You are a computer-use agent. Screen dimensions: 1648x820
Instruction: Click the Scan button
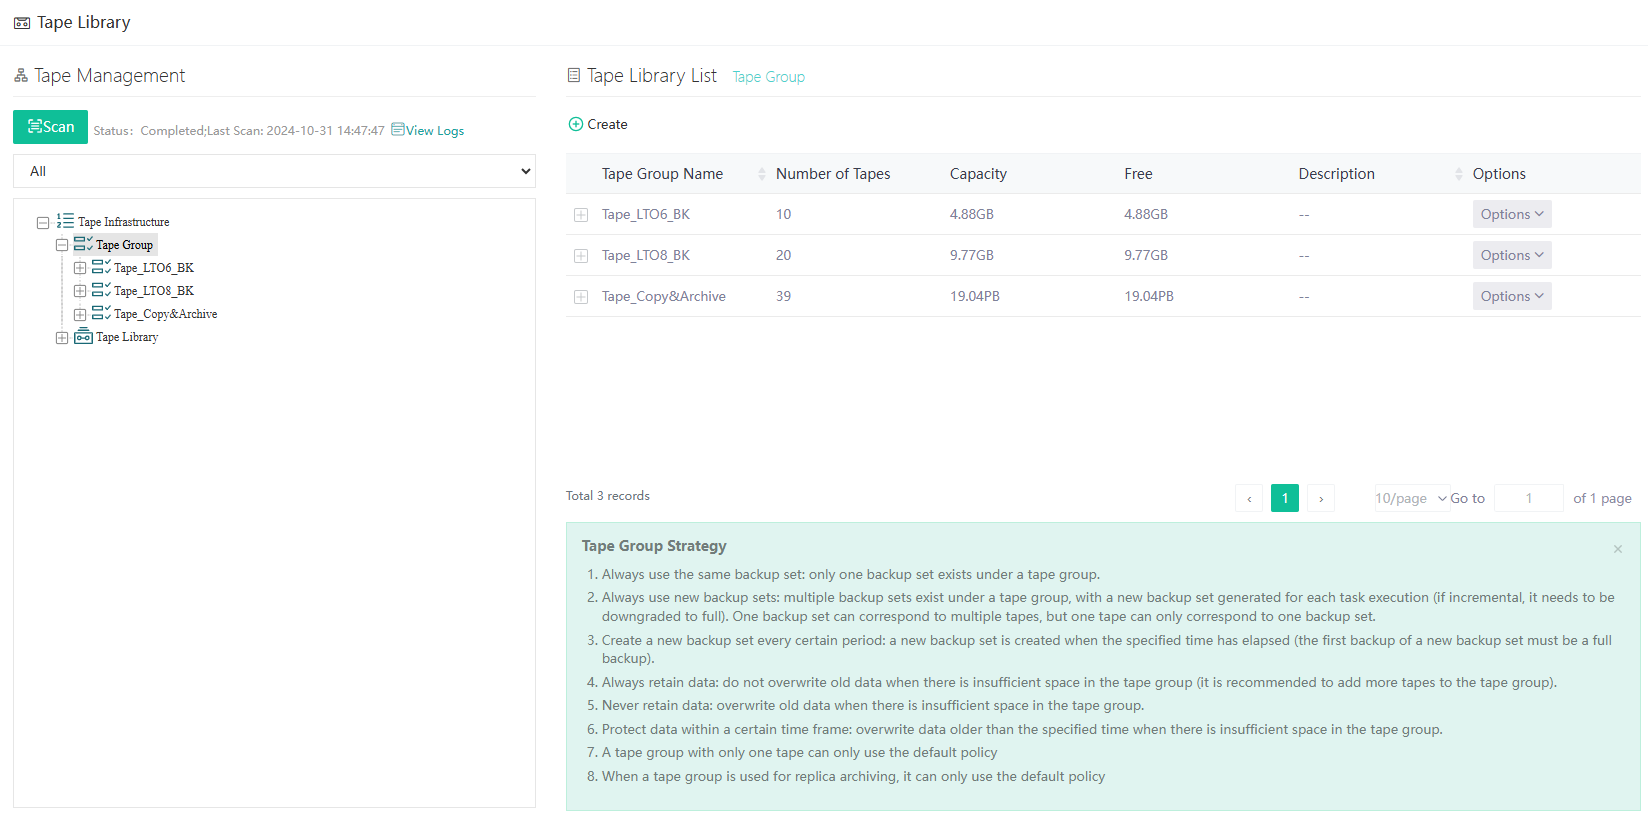pyautogui.click(x=50, y=127)
